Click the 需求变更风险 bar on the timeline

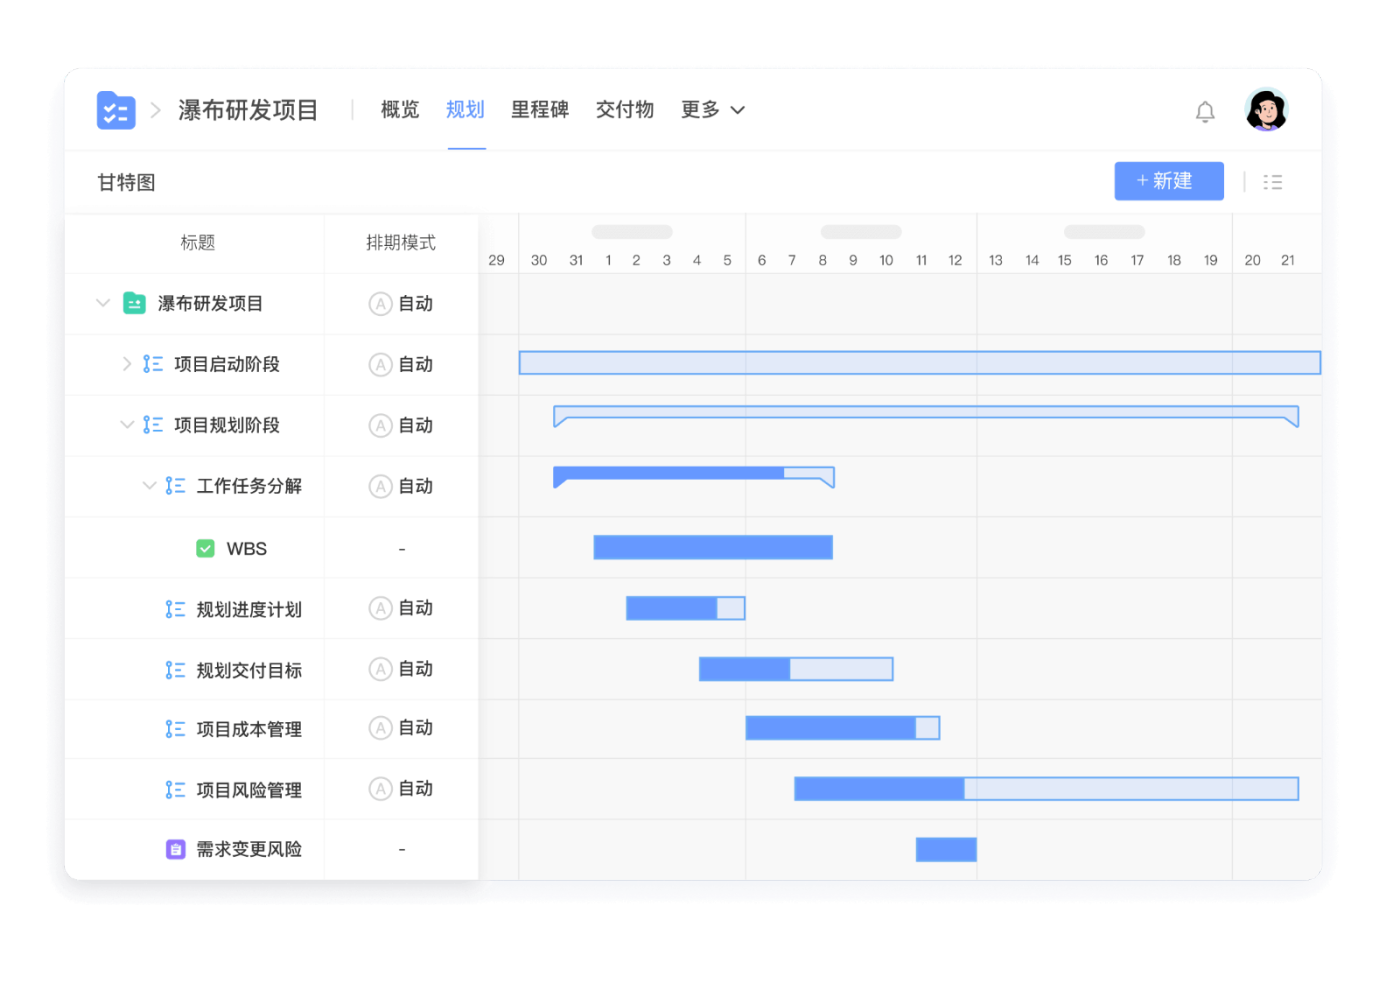pyautogui.click(x=946, y=848)
